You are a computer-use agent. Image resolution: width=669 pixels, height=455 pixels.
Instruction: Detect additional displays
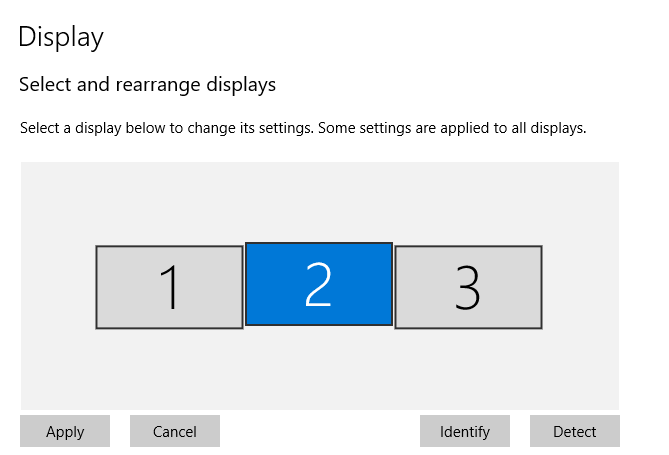[575, 432]
